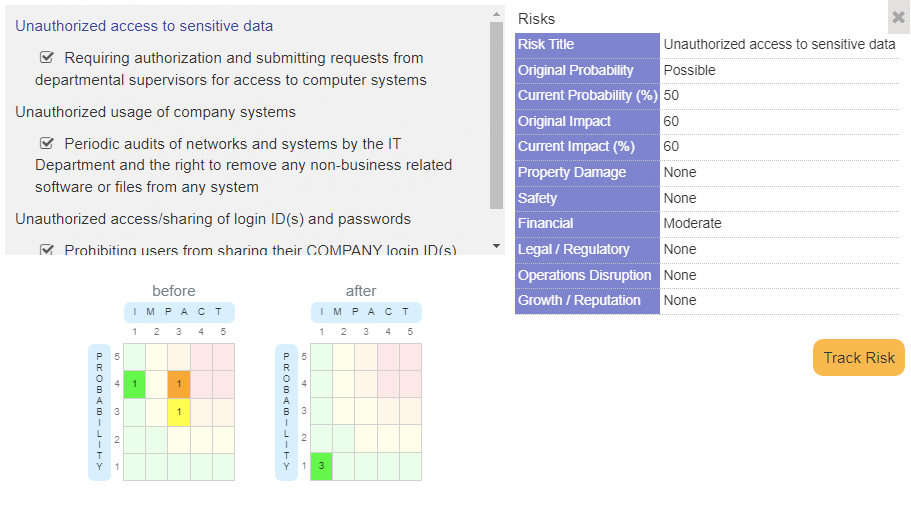911x513 pixels.
Task: Click the Risk Title row label
Action: click(546, 44)
